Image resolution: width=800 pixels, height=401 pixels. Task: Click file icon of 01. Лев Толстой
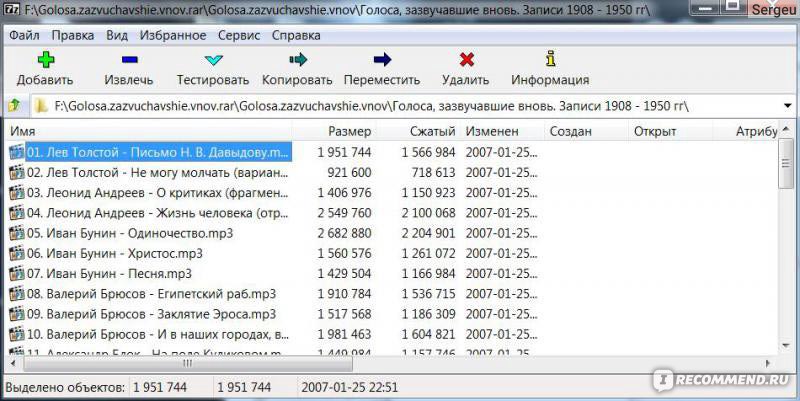pyautogui.click(x=17, y=152)
